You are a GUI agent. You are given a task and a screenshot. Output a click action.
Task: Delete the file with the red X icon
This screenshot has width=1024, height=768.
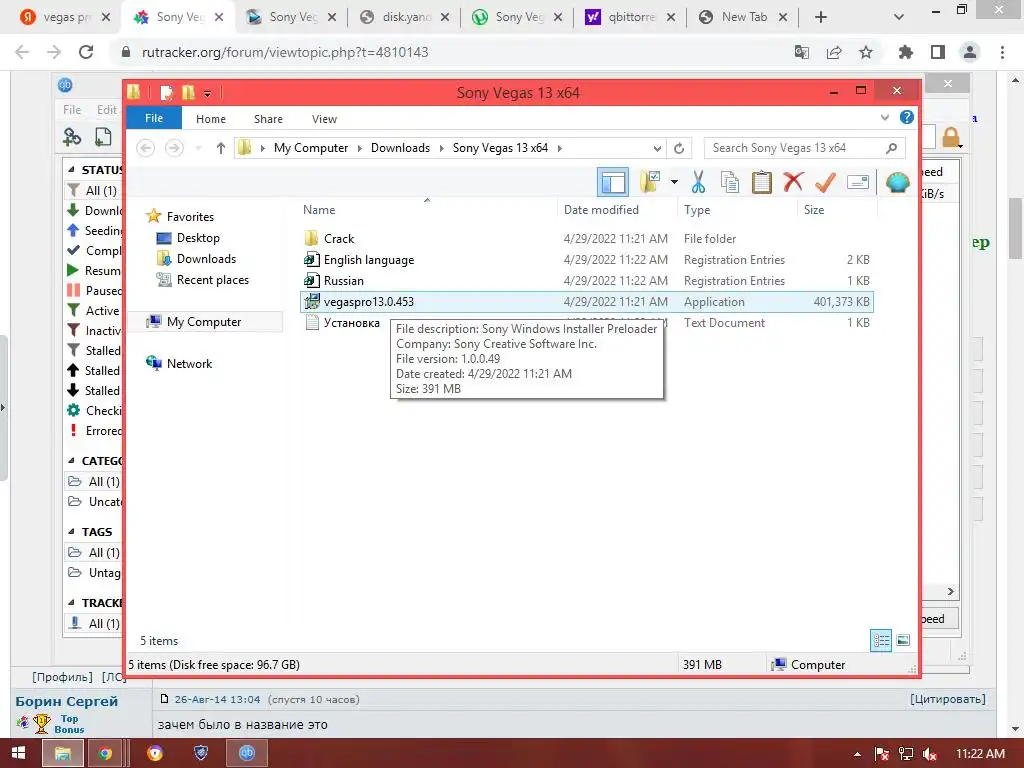[793, 182]
